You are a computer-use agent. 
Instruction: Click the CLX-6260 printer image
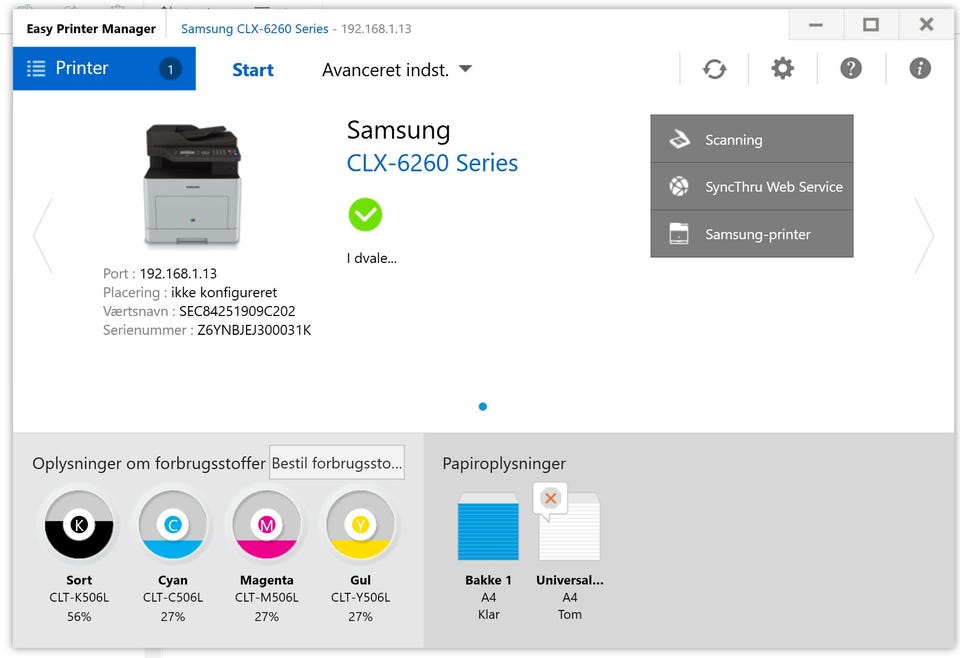[x=193, y=184]
